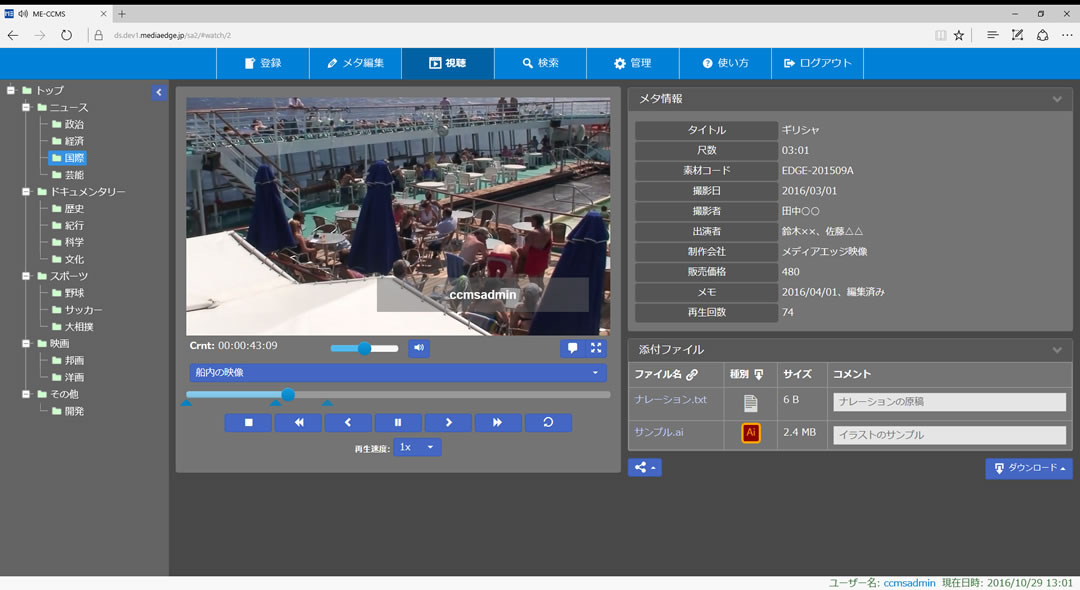Click the Illustrator Ai file icon

point(751,433)
